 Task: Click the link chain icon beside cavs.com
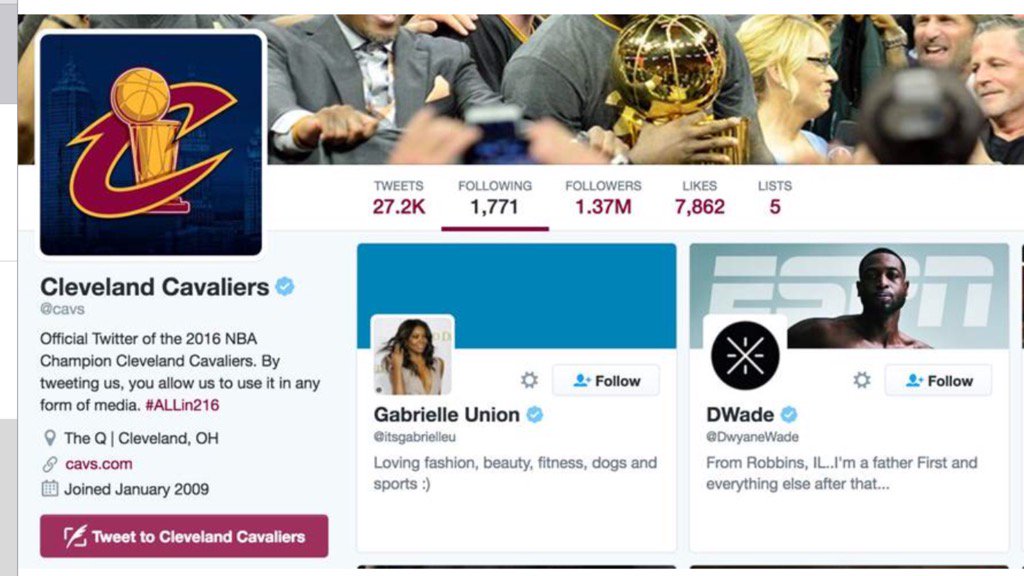click(50, 464)
